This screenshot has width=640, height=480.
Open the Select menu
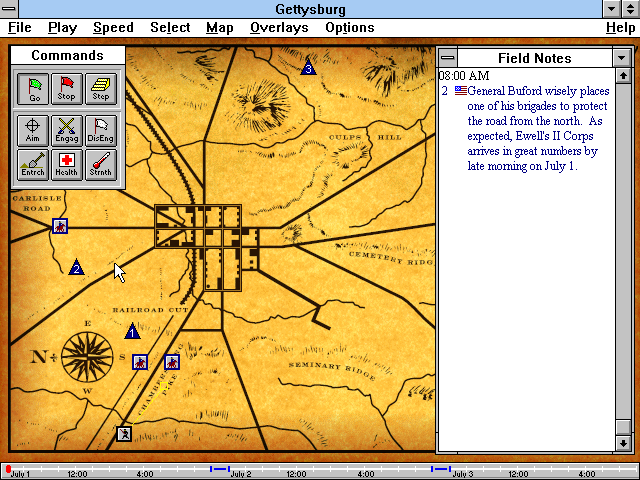click(x=170, y=28)
